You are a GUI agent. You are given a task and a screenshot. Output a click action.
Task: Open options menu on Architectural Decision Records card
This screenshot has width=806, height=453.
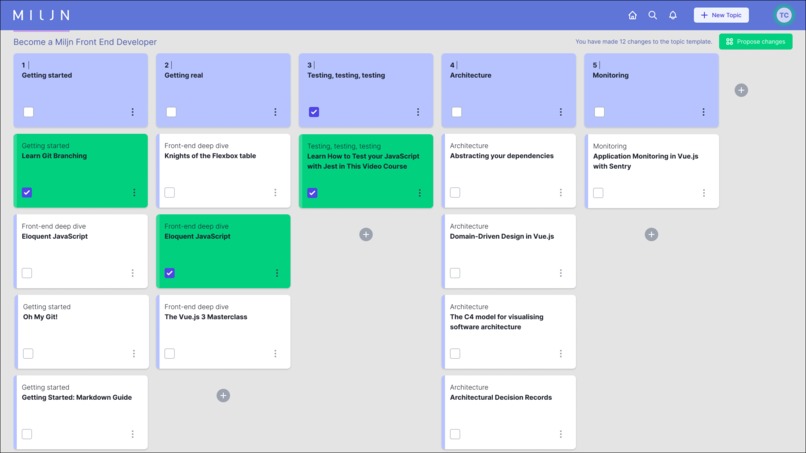[561, 434]
